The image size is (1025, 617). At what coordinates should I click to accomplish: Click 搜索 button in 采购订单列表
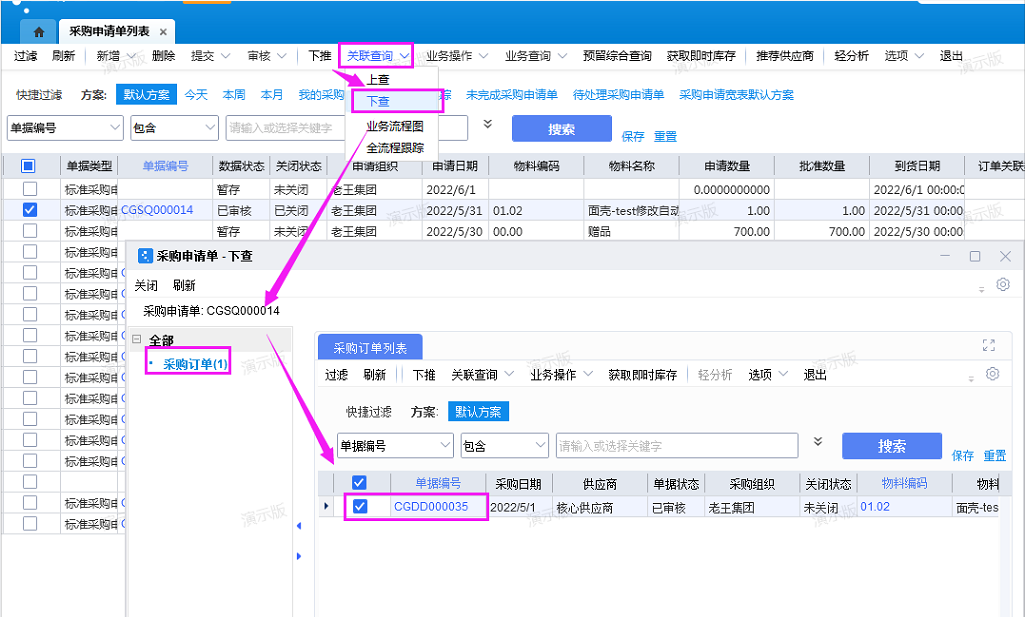[x=892, y=446]
